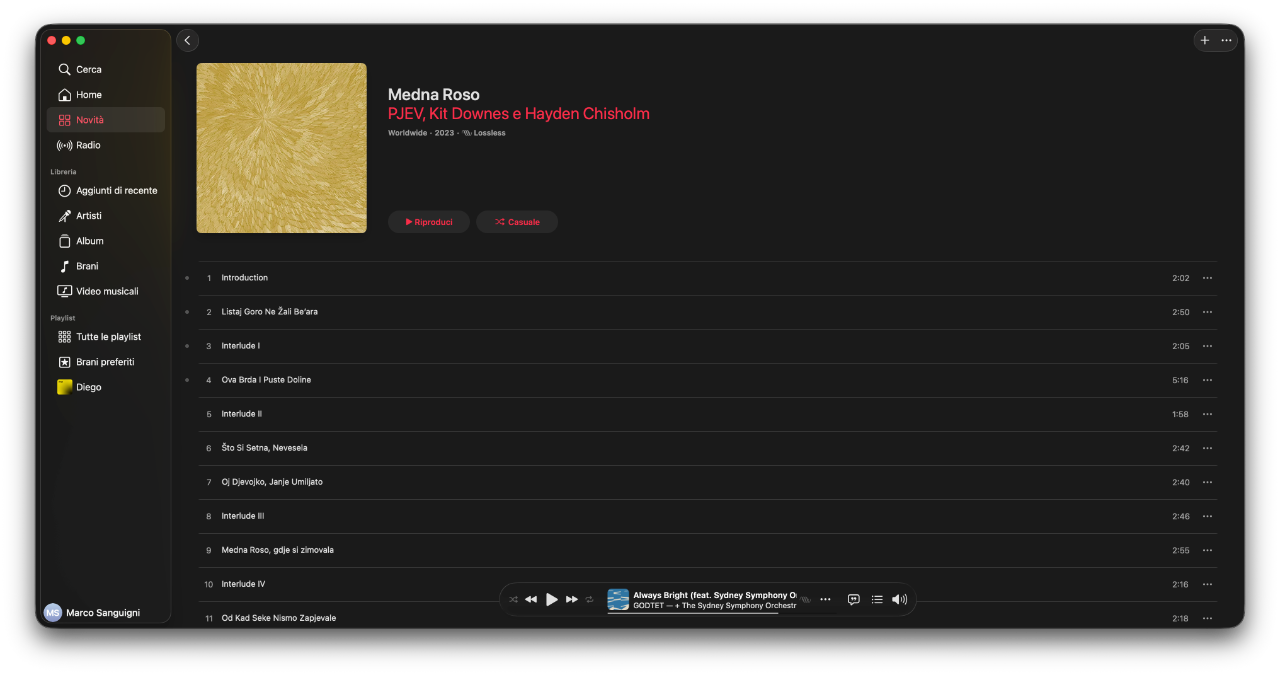
Task: Click the volume speaker icon
Action: tap(899, 599)
